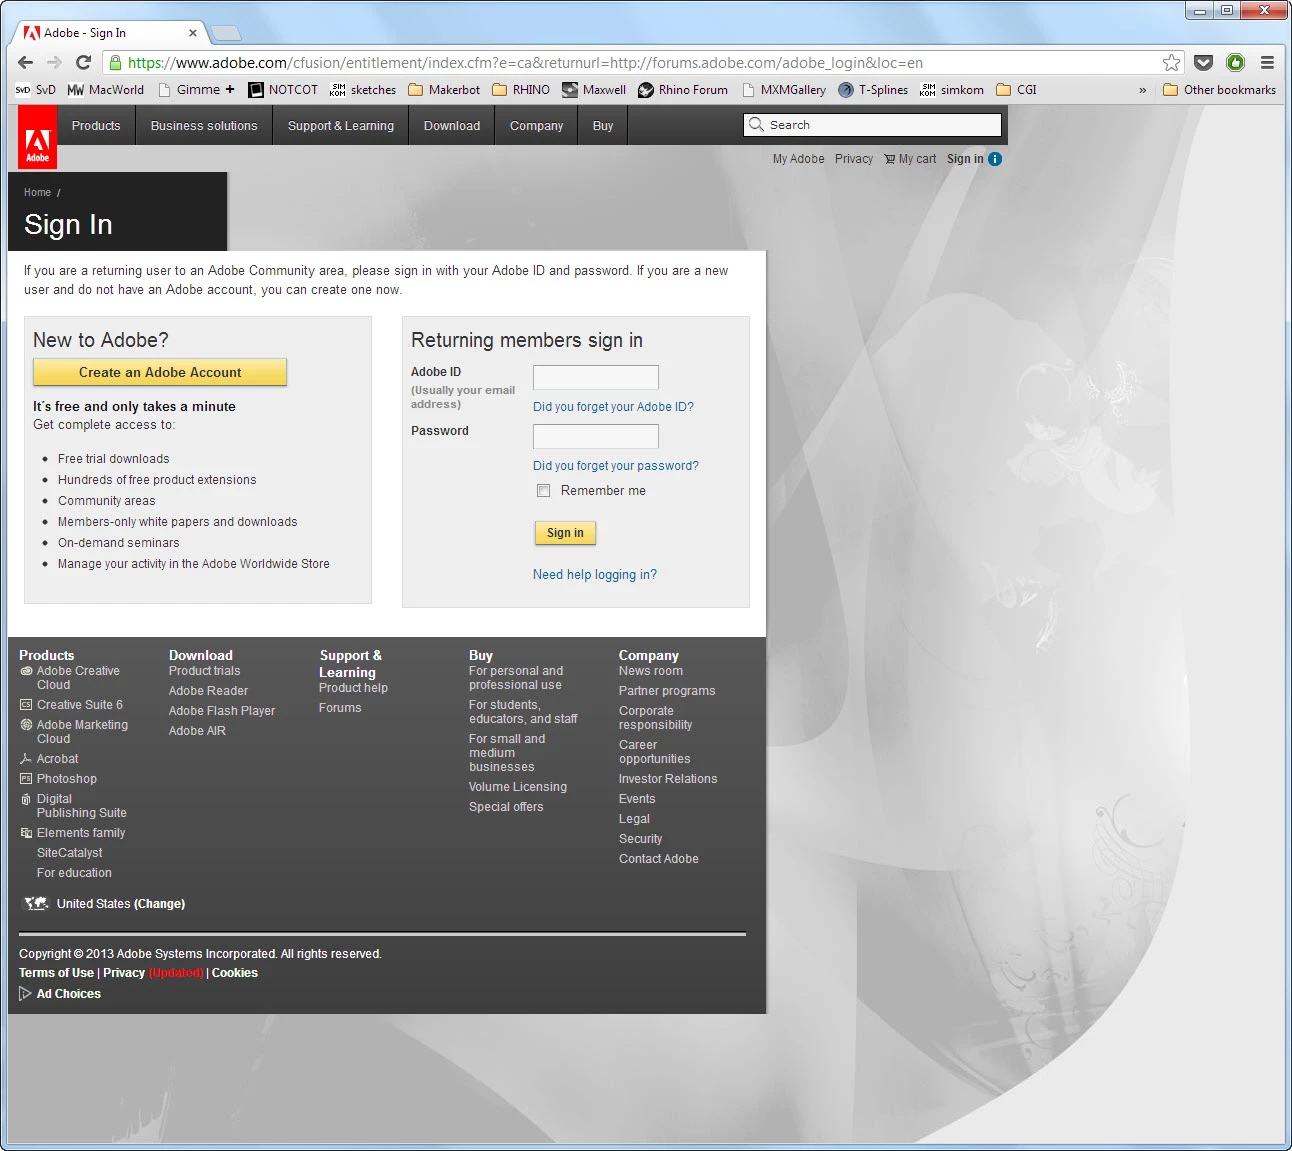Expand the bookmarks overflow chevron
Screen dimensions: 1292x1151
[x=1142, y=90]
